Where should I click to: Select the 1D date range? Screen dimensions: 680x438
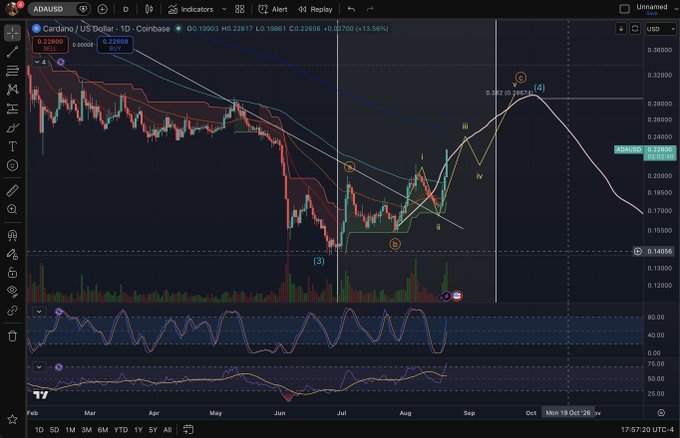[39, 430]
